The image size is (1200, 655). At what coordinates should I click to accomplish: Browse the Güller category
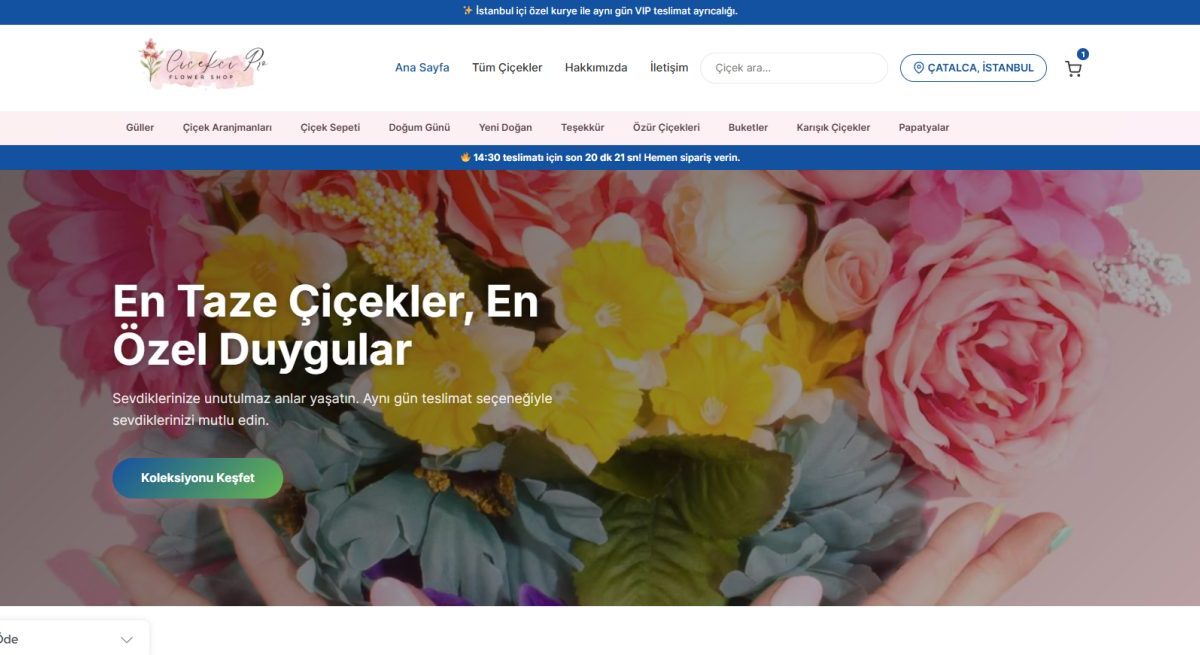(x=140, y=128)
